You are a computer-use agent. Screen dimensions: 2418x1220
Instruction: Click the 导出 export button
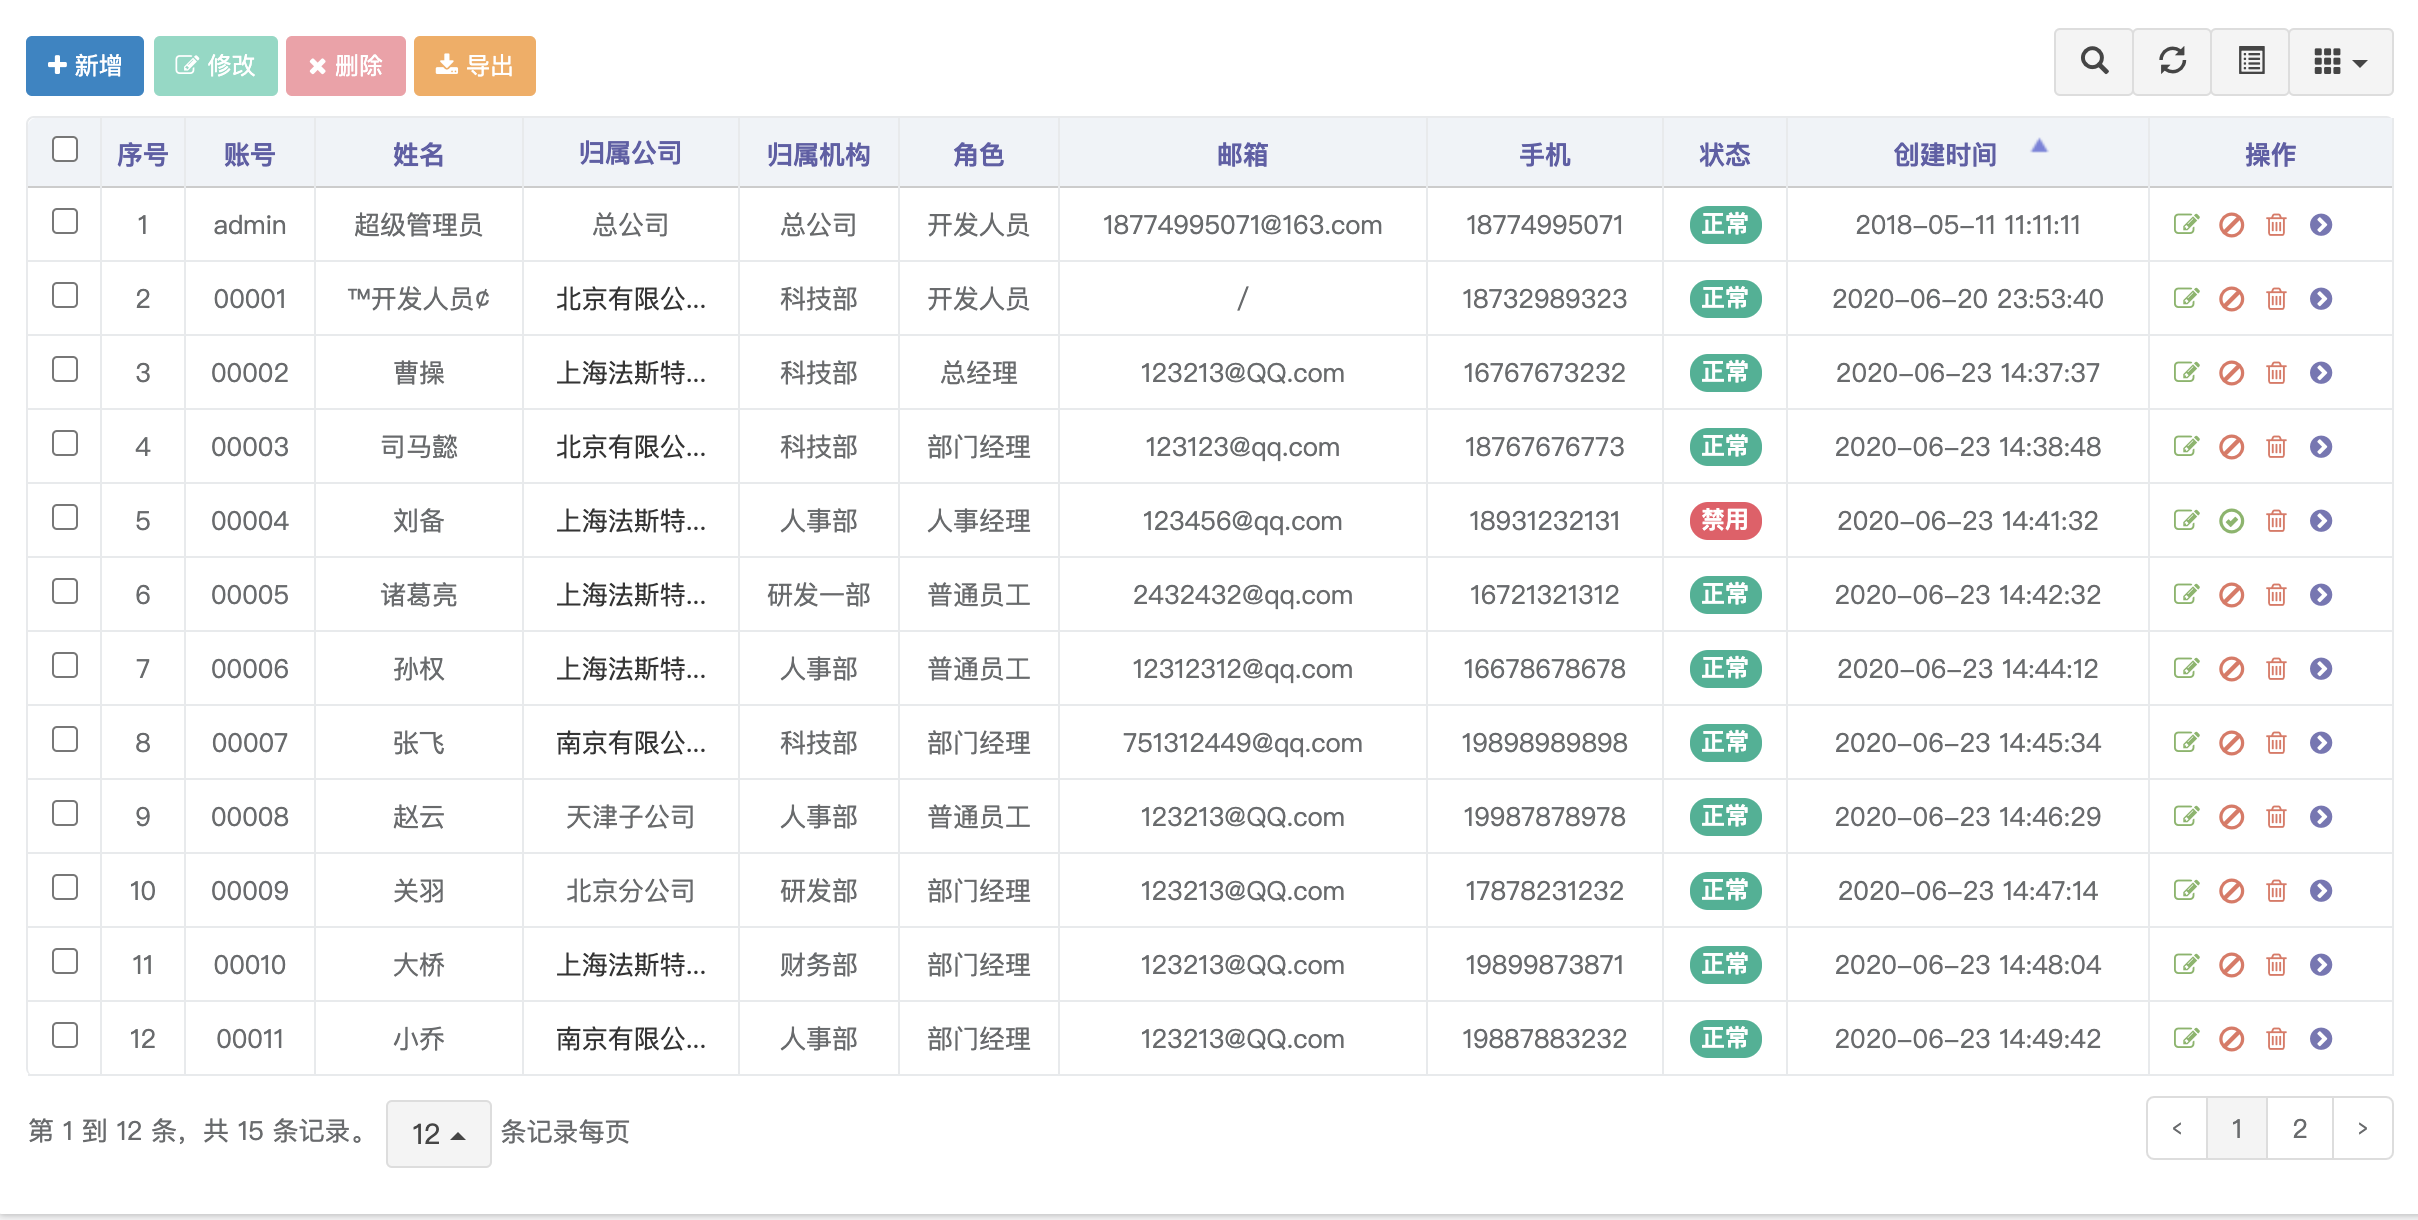475,66
